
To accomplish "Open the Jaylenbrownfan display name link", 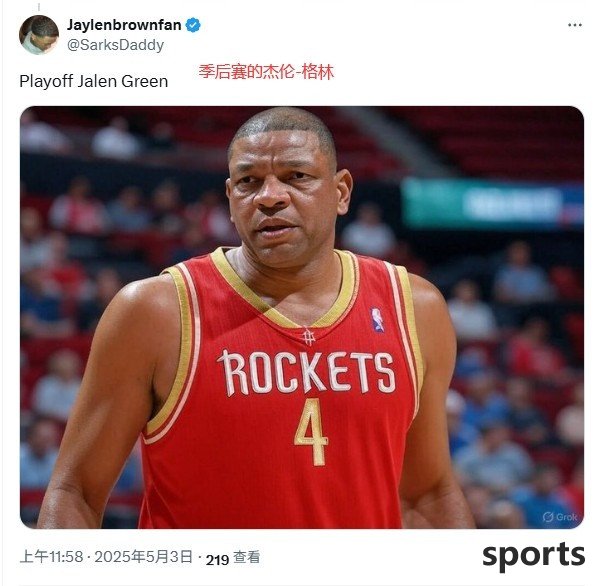I will point(124,25).
